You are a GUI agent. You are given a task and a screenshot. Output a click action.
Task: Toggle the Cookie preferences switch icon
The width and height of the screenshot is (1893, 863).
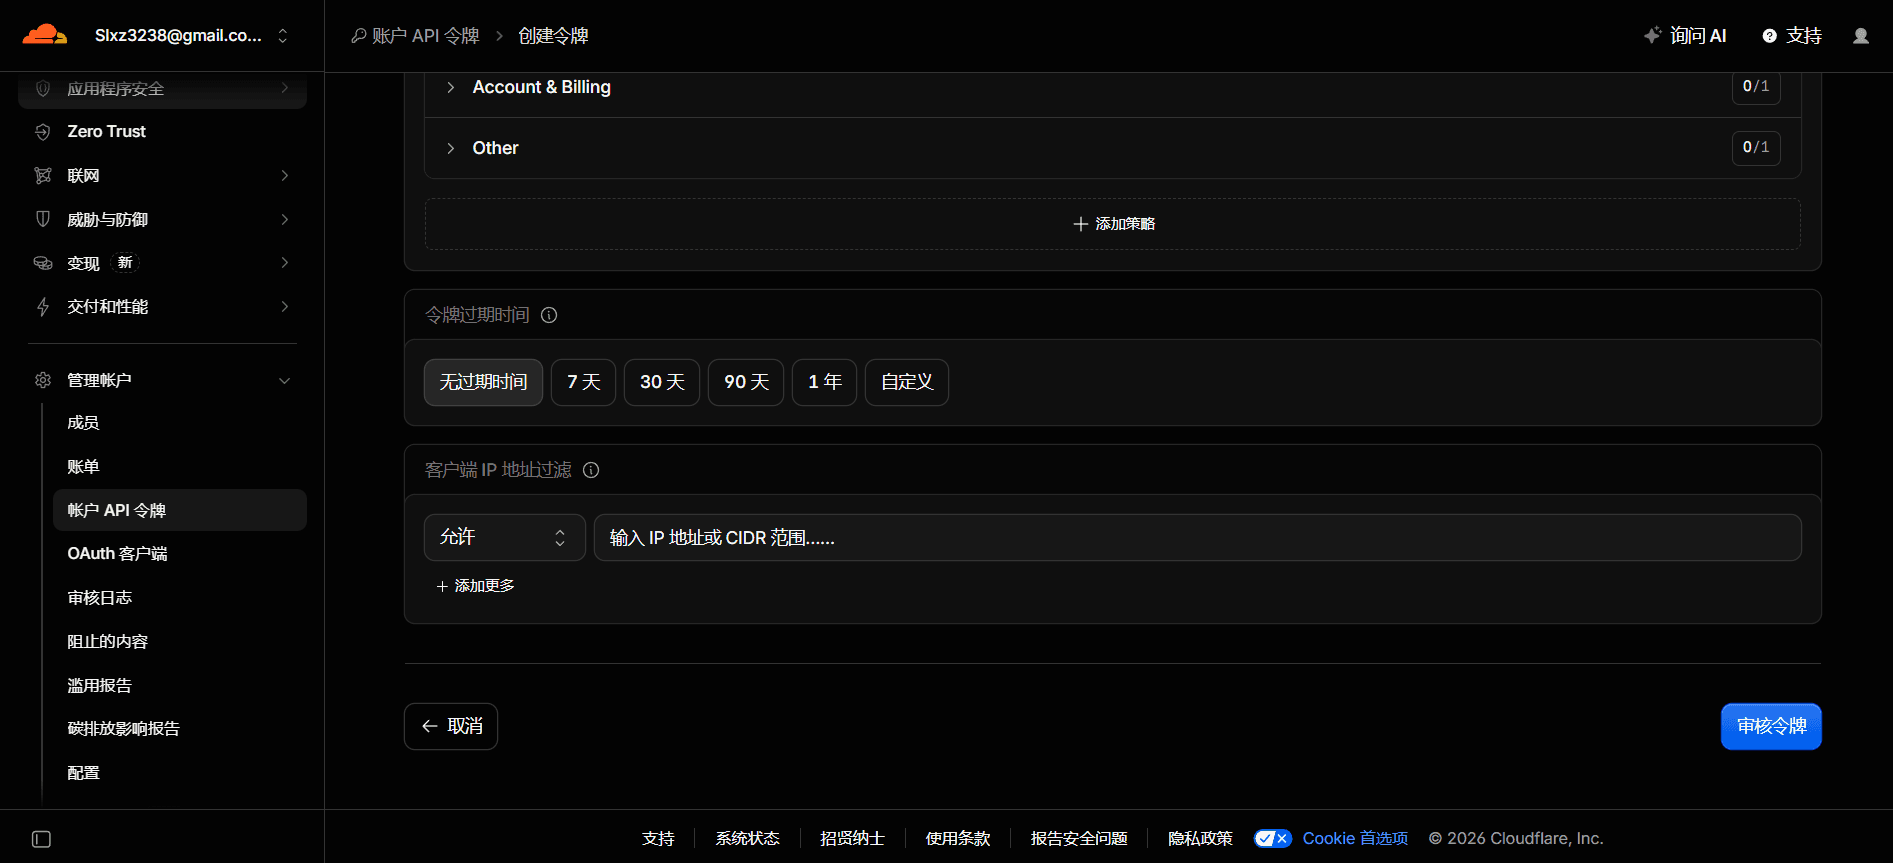pyautogui.click(x=1273, y=839)
